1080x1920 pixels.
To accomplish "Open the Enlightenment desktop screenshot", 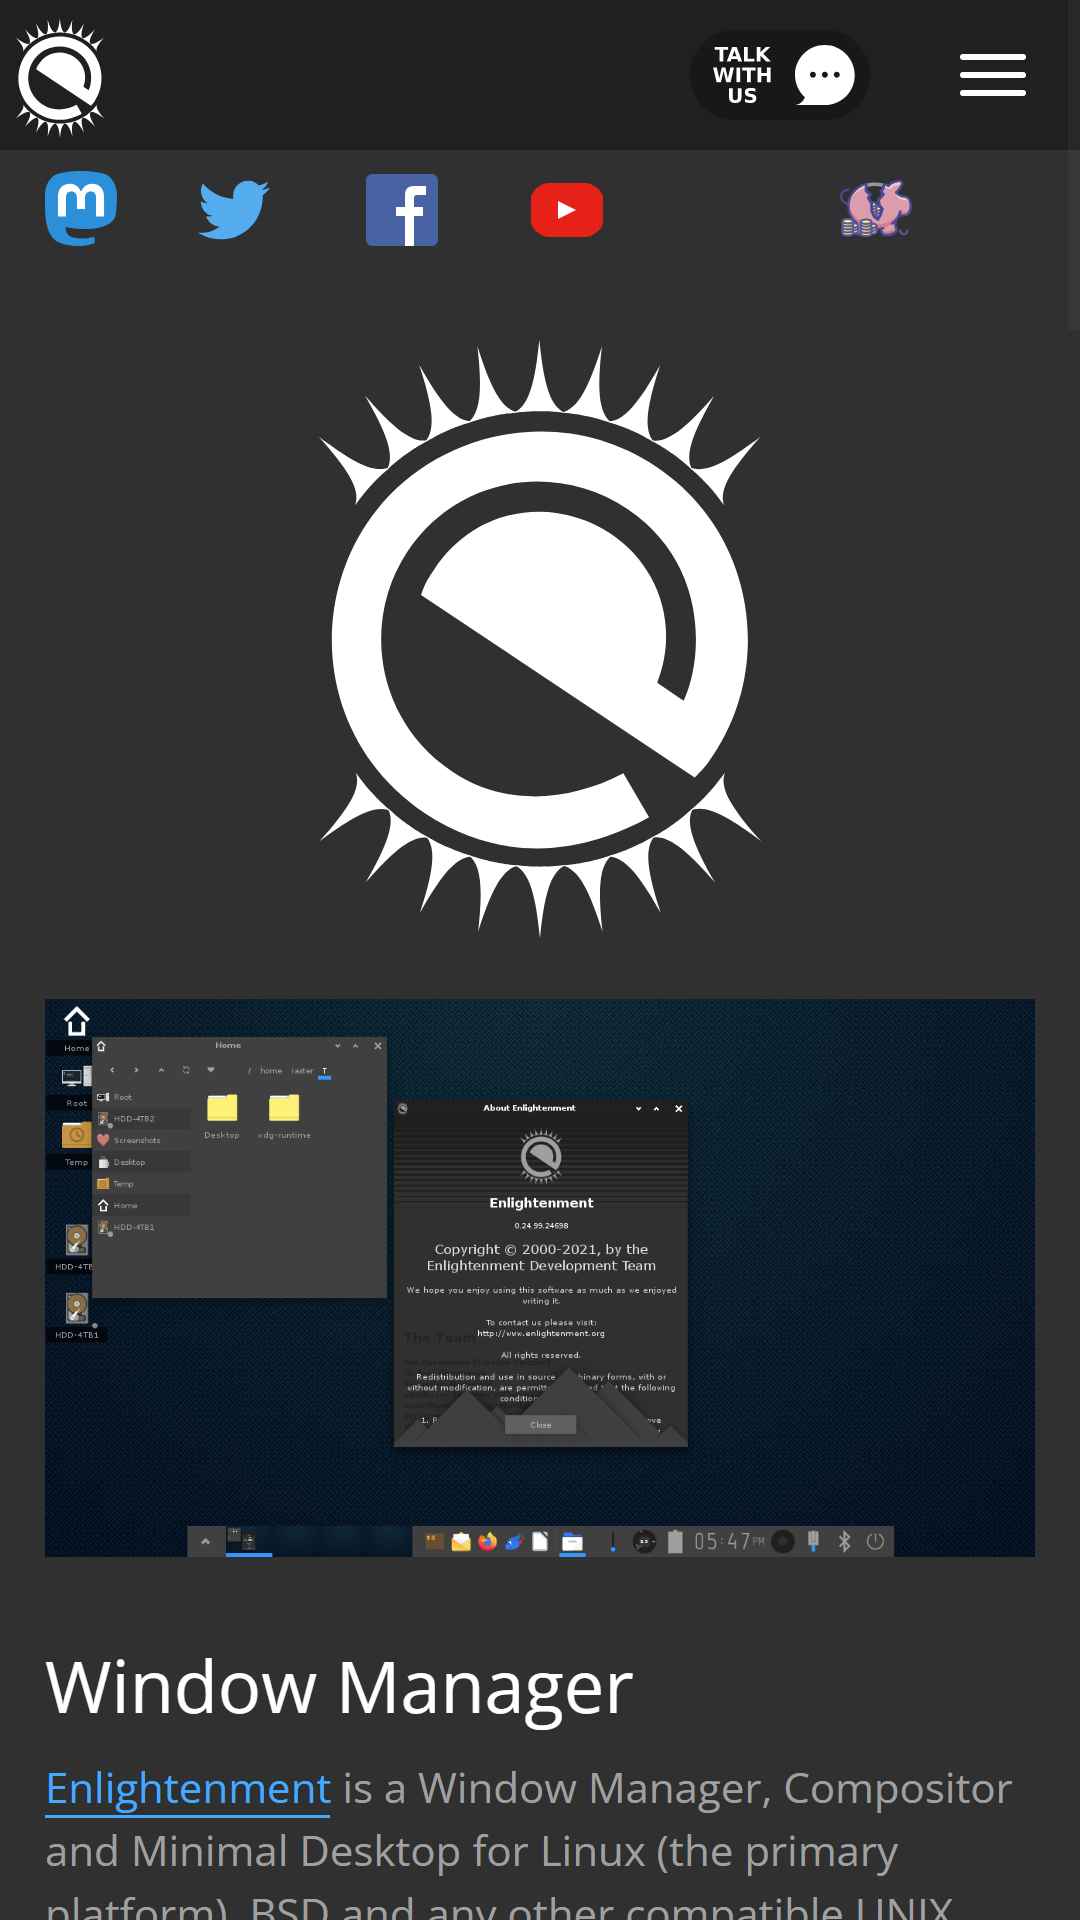I will [x=540, y=1278].
